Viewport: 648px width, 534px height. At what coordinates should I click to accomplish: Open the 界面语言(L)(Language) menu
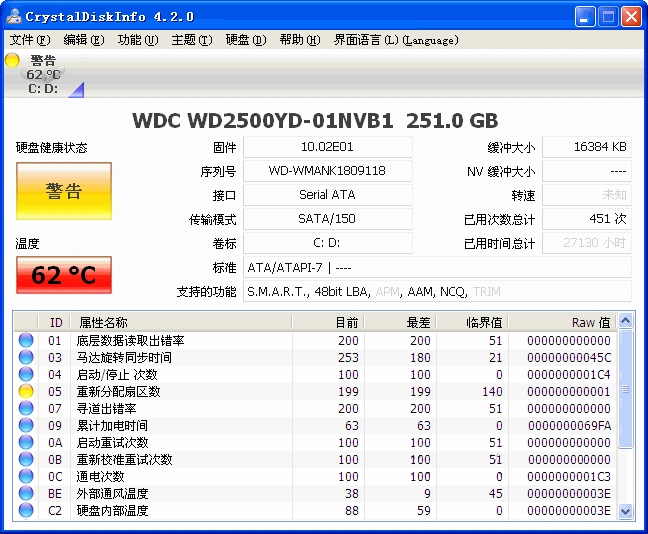pyautogui.click(x=395, y=40)
